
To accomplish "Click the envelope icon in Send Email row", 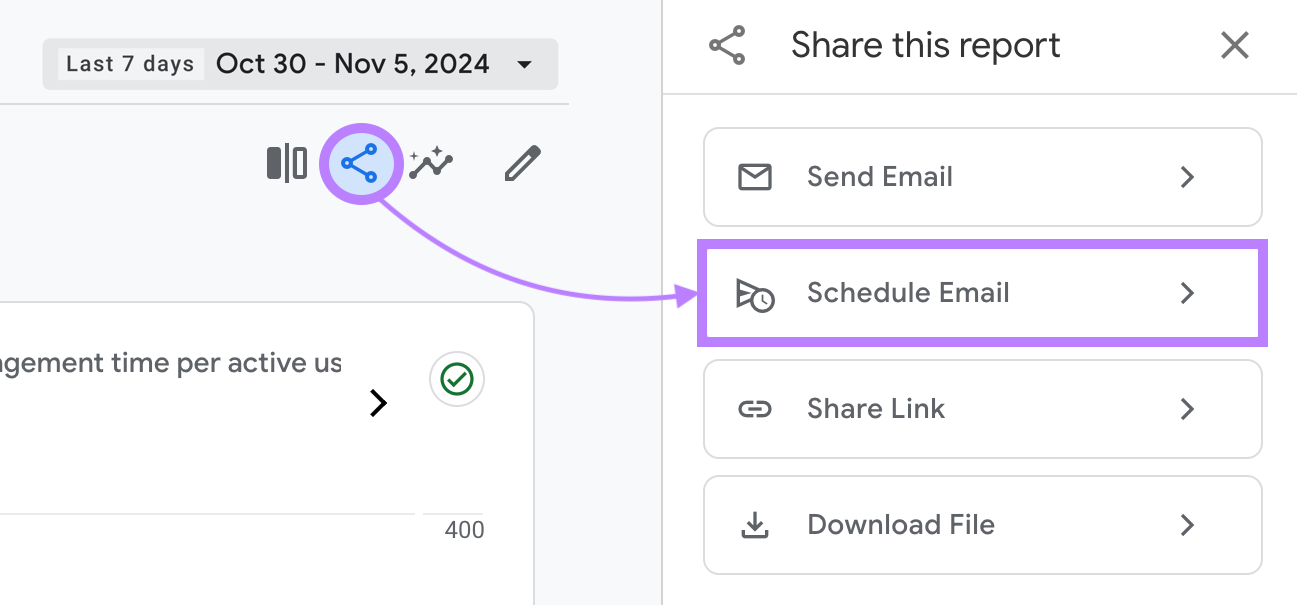I will (756, 177).
